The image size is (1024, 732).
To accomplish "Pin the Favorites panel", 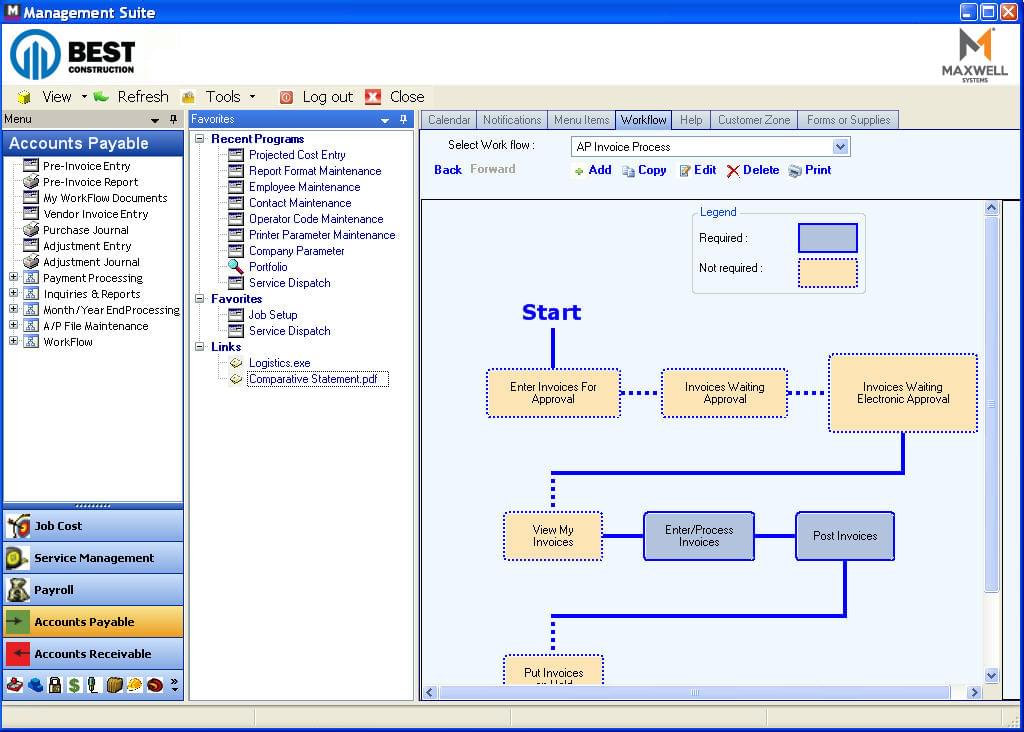I will pyautogui.click(x=404, y=119).
